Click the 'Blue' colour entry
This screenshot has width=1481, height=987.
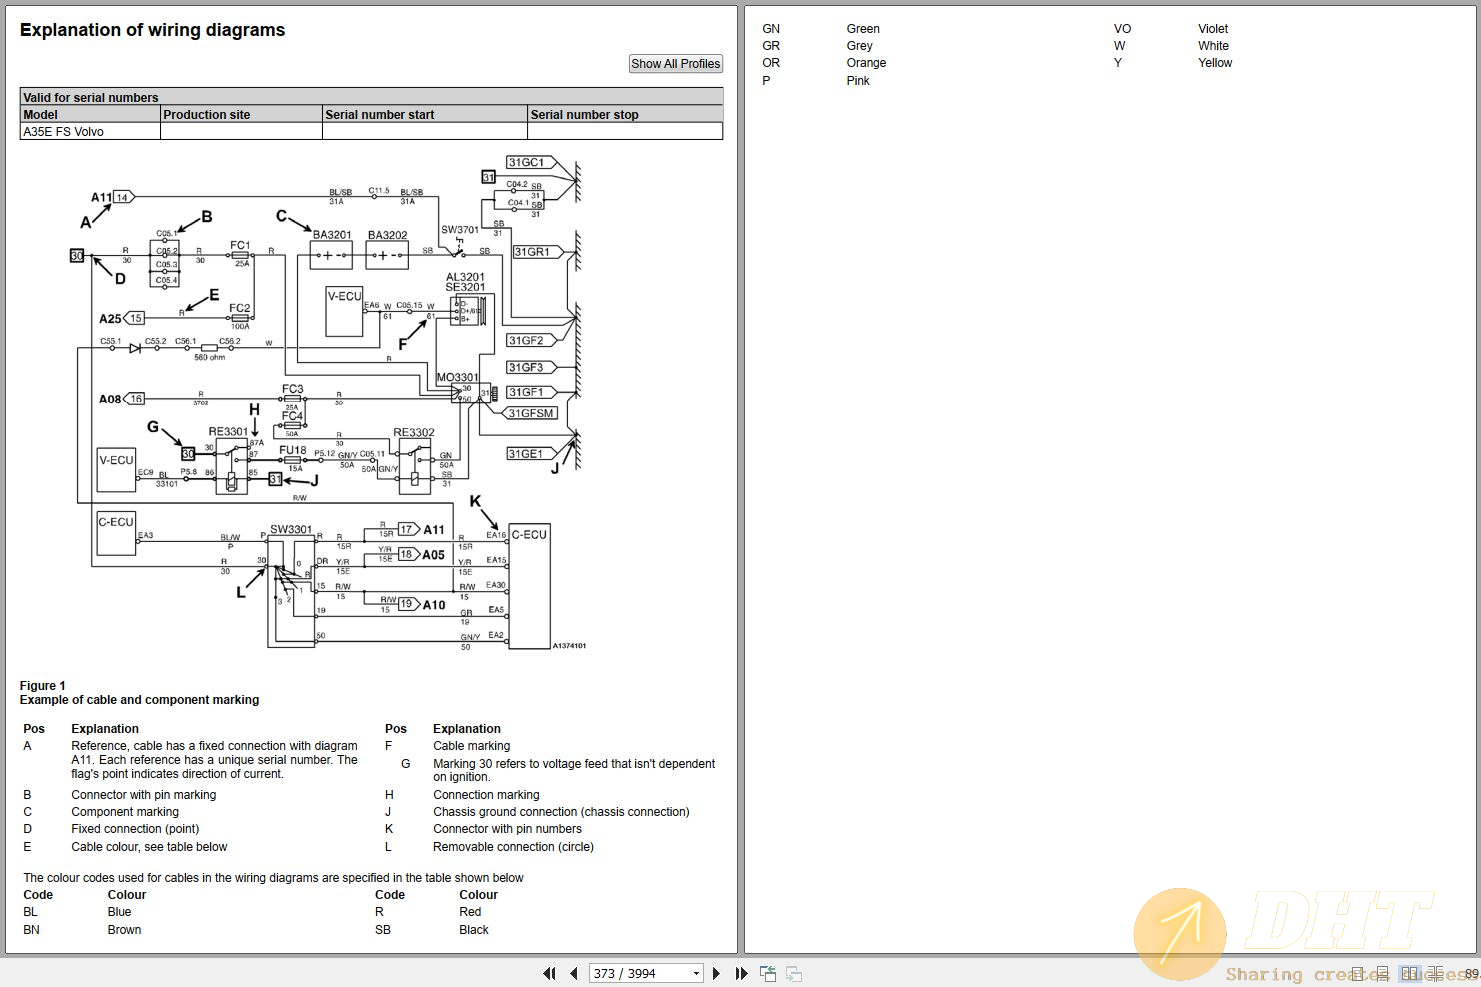[120, 912]
